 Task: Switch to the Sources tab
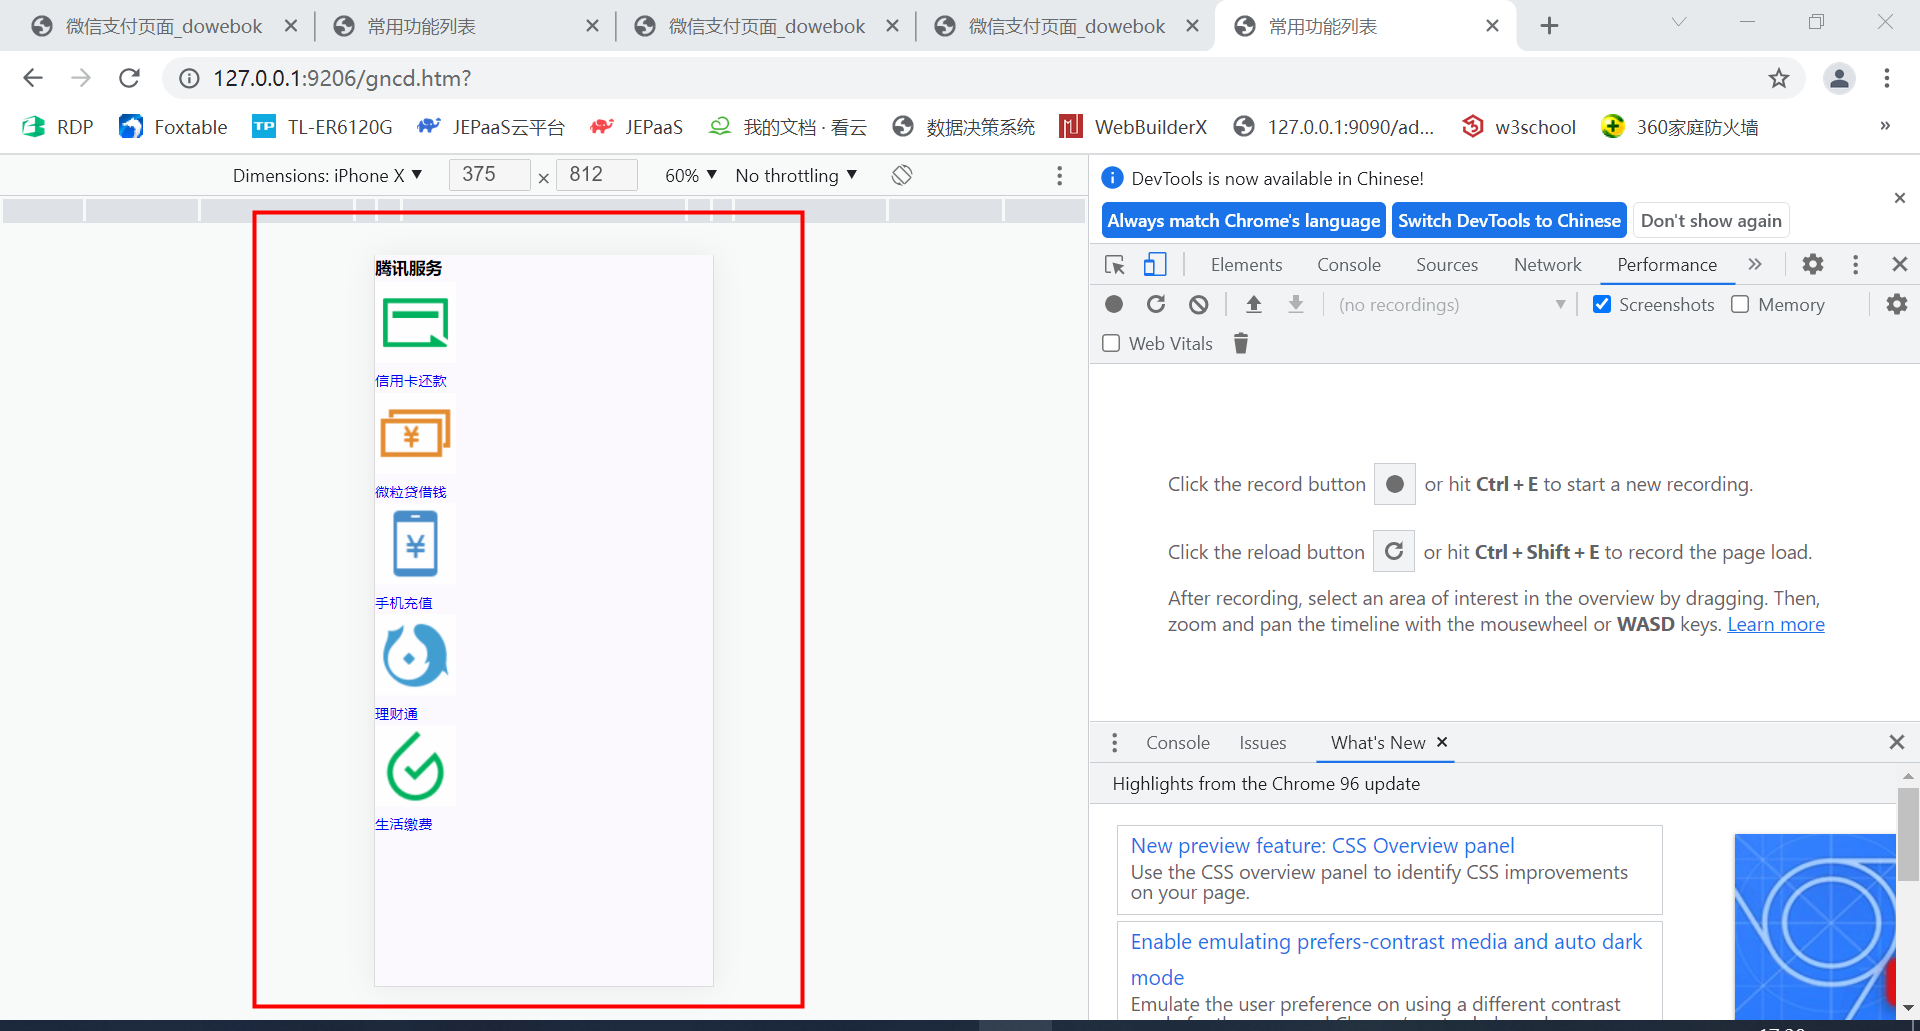click(1447, 264)
